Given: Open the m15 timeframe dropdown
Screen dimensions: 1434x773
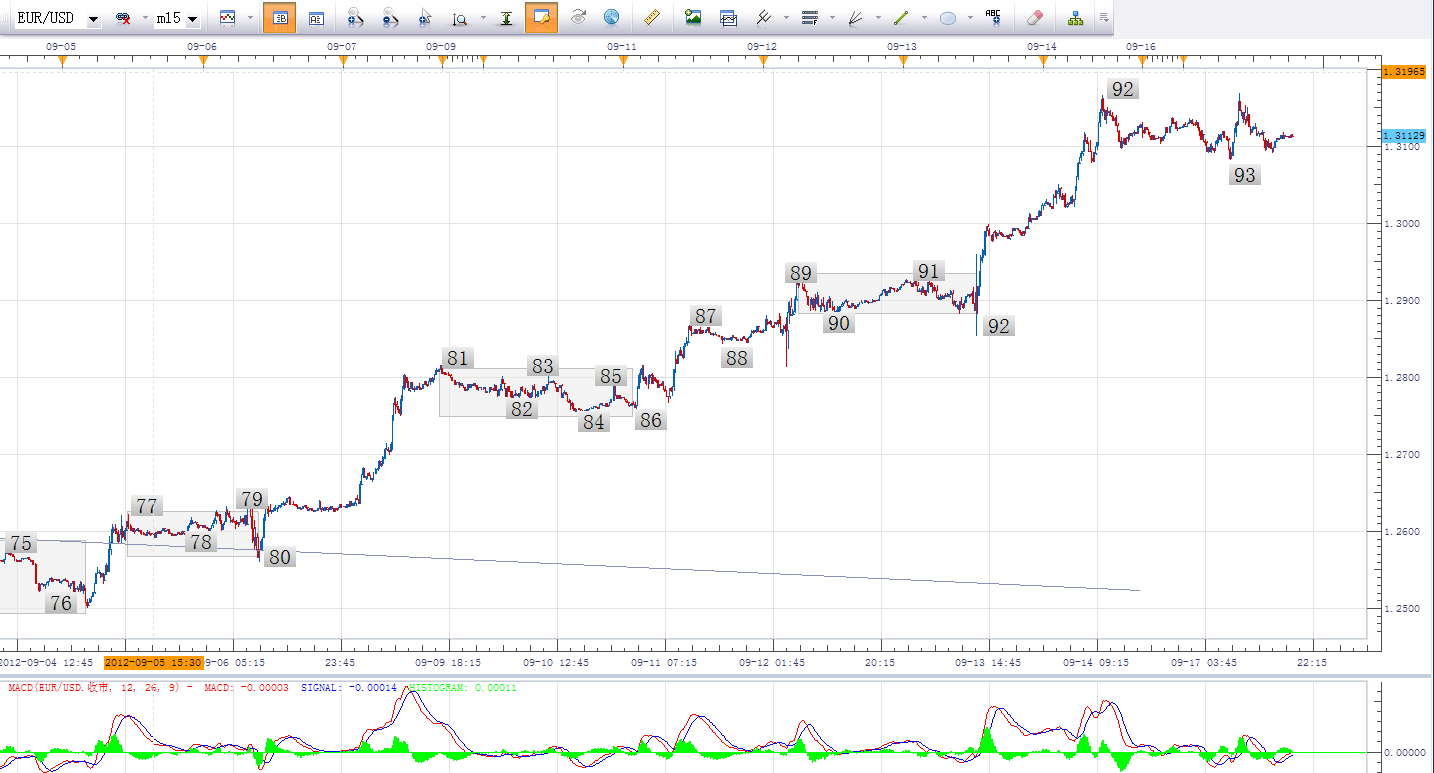Looking at the screenshot, I should [x=192, y=19].
